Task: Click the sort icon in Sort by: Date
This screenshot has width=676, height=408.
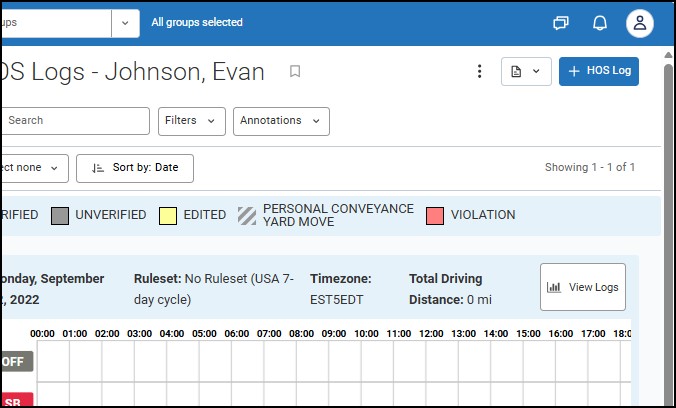Action: click(98, 168)
